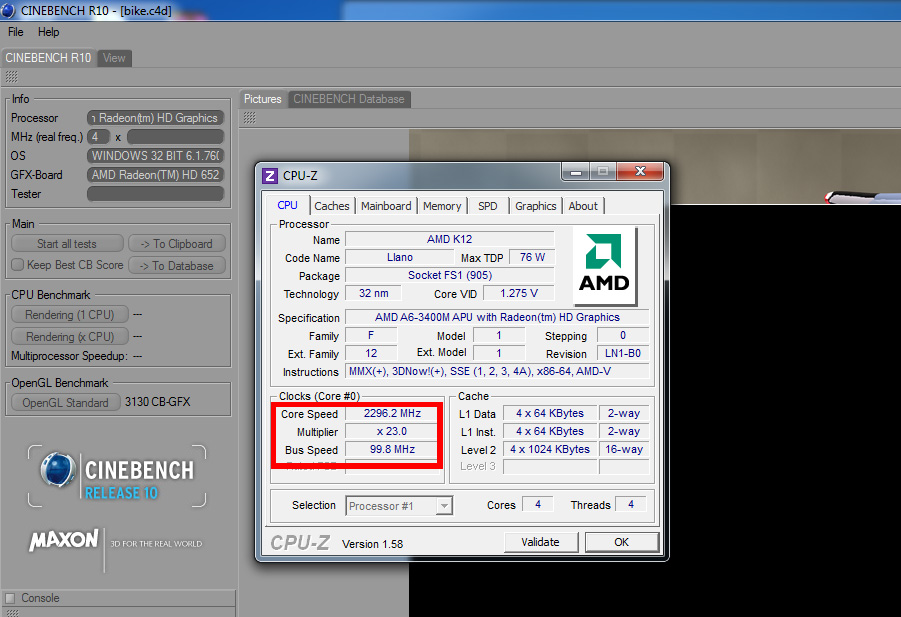
Task: Click the 16-way Level 2 associativity value
Action: (x=624, y=449)
